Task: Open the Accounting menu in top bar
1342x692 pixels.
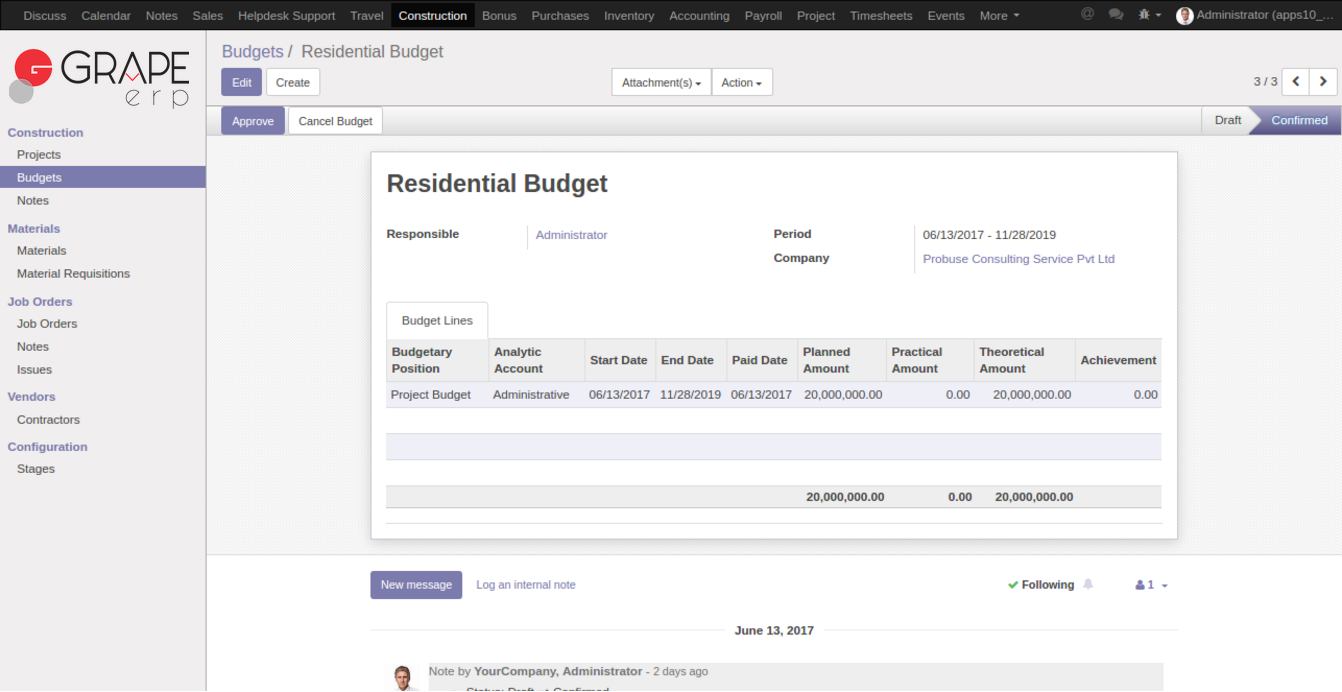Action: (x=699, y=16)
